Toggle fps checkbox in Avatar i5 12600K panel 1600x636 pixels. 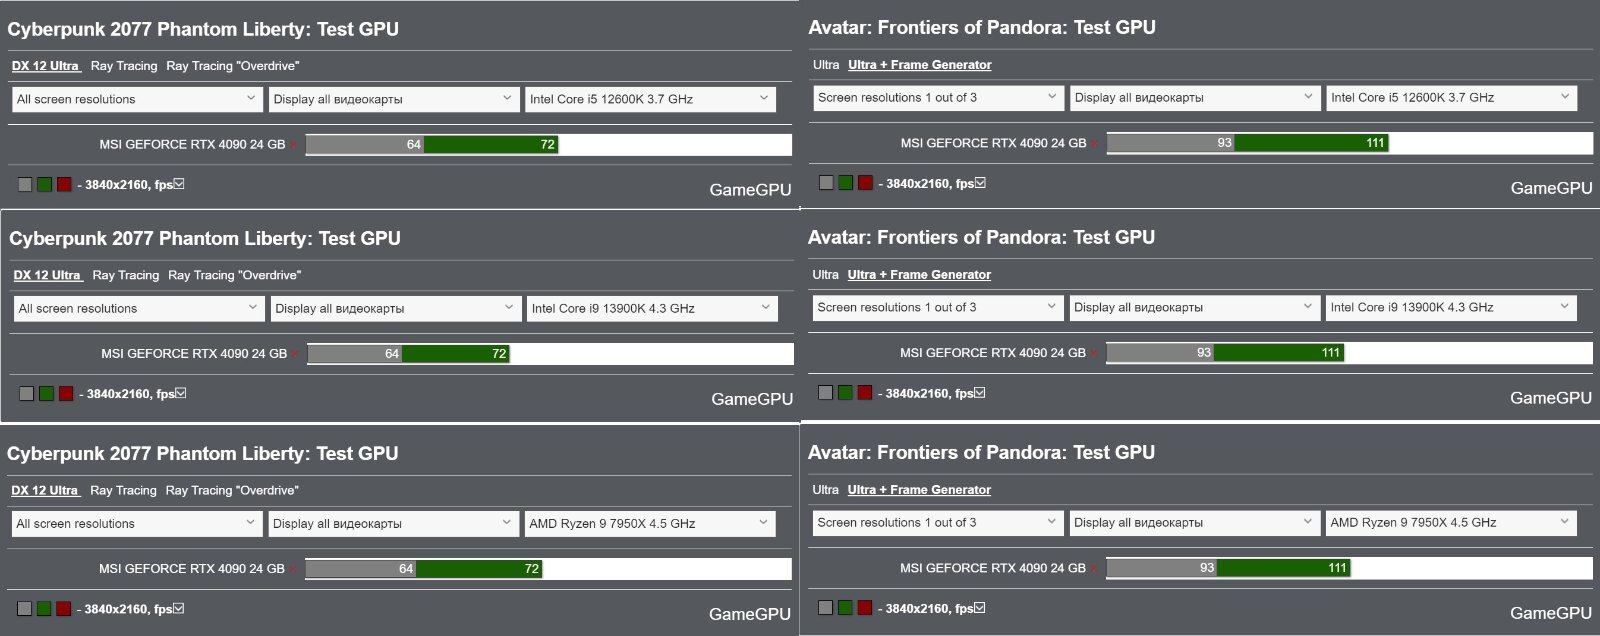coord(980,183)
